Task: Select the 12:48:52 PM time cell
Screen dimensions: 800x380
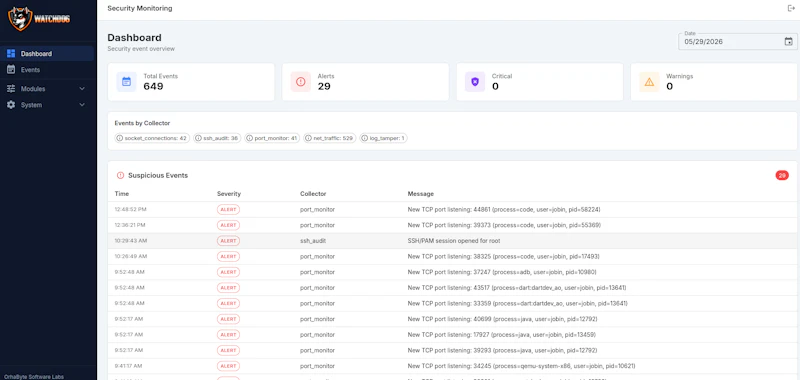Action: click(130, 210)
